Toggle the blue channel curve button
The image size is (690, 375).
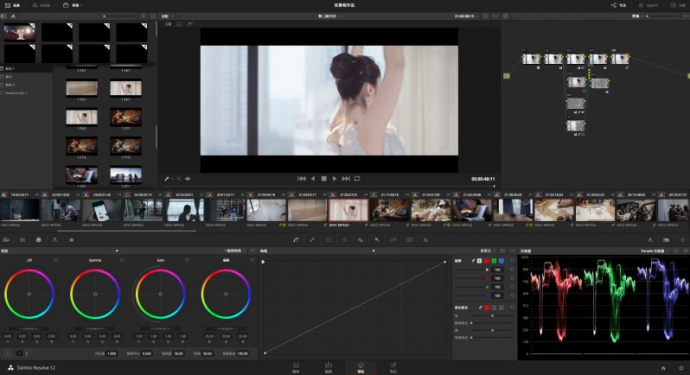coord(501,261)
